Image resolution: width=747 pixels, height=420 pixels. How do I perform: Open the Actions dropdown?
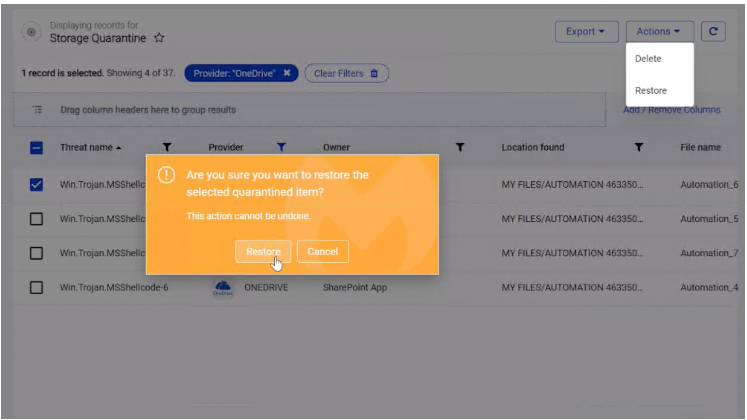click(658, 32)
